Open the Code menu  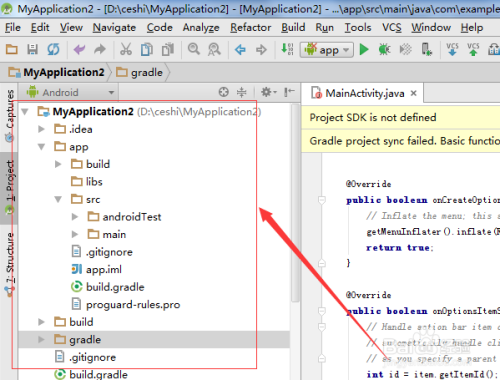160,27
